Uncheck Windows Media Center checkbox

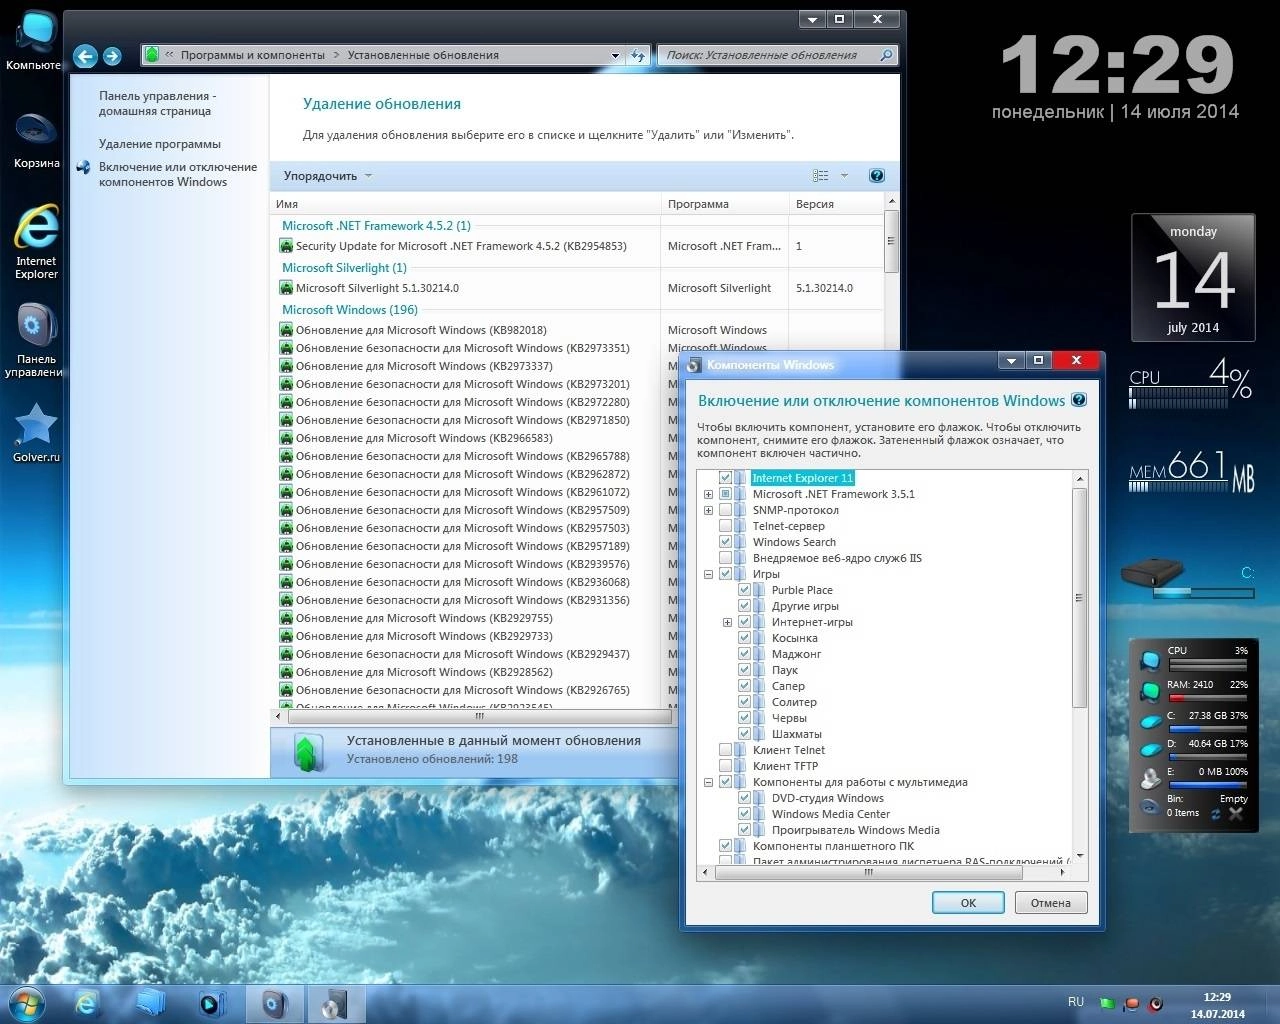pos(745,814)
